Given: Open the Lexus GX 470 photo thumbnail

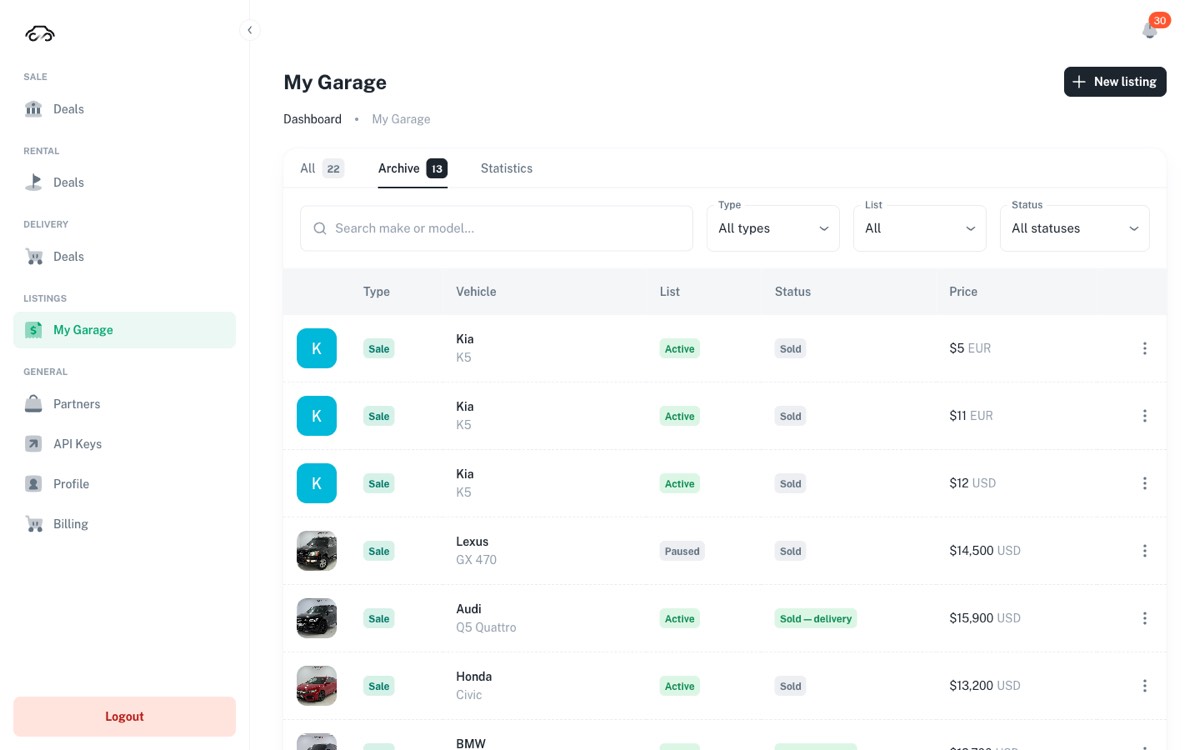Looking at the screenshot, I should click(317, 551).
